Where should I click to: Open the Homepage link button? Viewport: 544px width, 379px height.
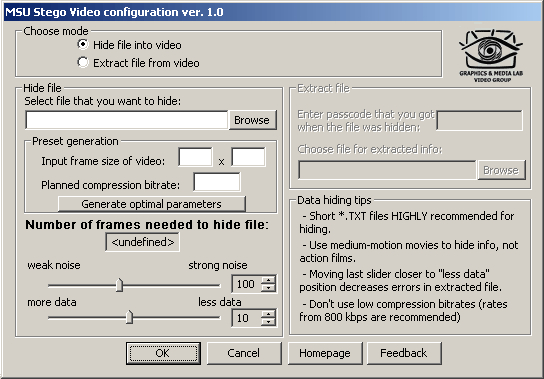(325, 353)
